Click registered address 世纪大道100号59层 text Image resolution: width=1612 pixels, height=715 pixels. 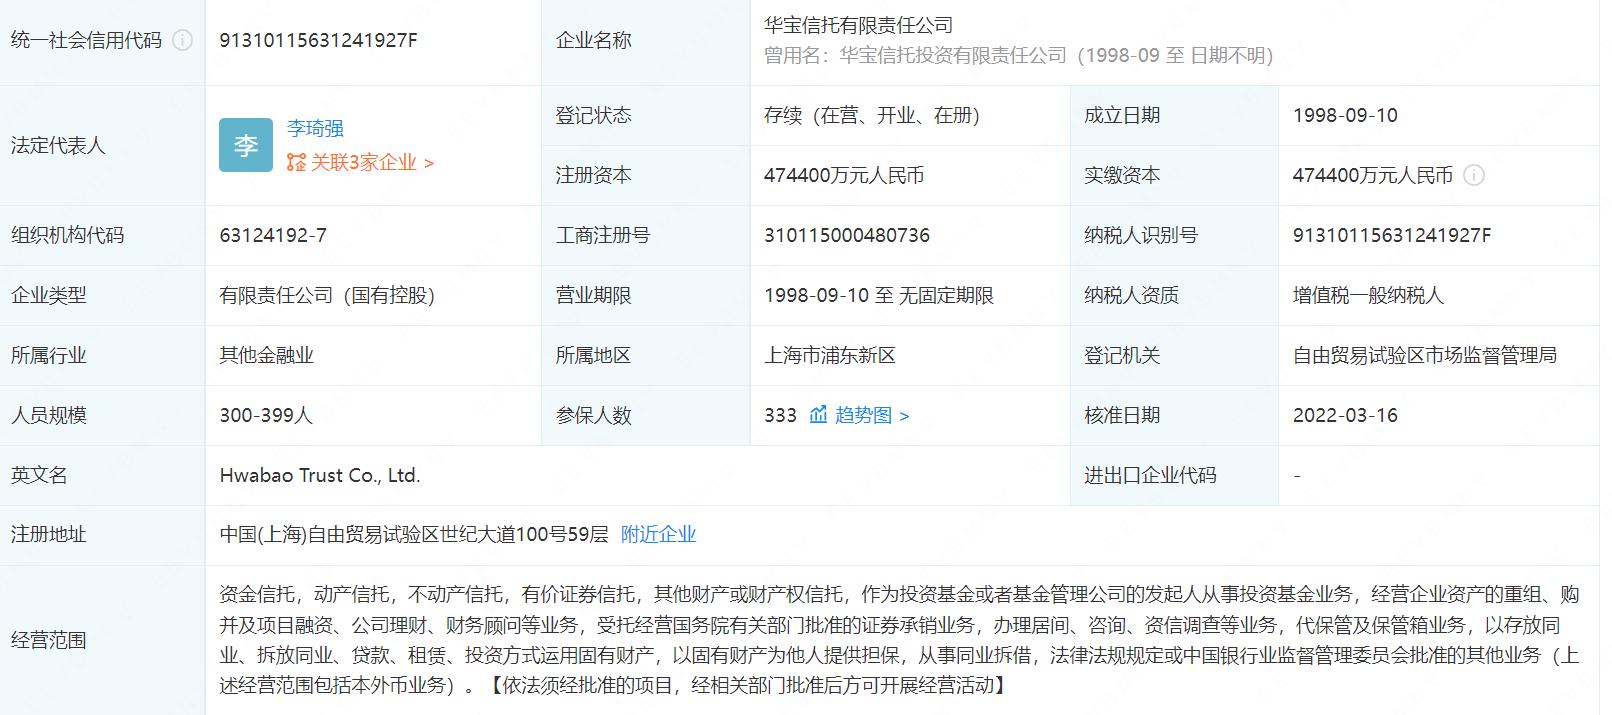[x=524, y=534]
